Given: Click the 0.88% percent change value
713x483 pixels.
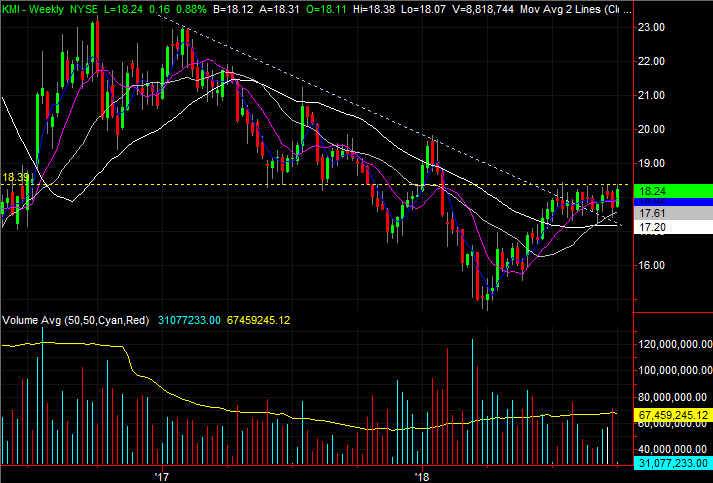Looking at the screenshot, I should coord(190,9).
